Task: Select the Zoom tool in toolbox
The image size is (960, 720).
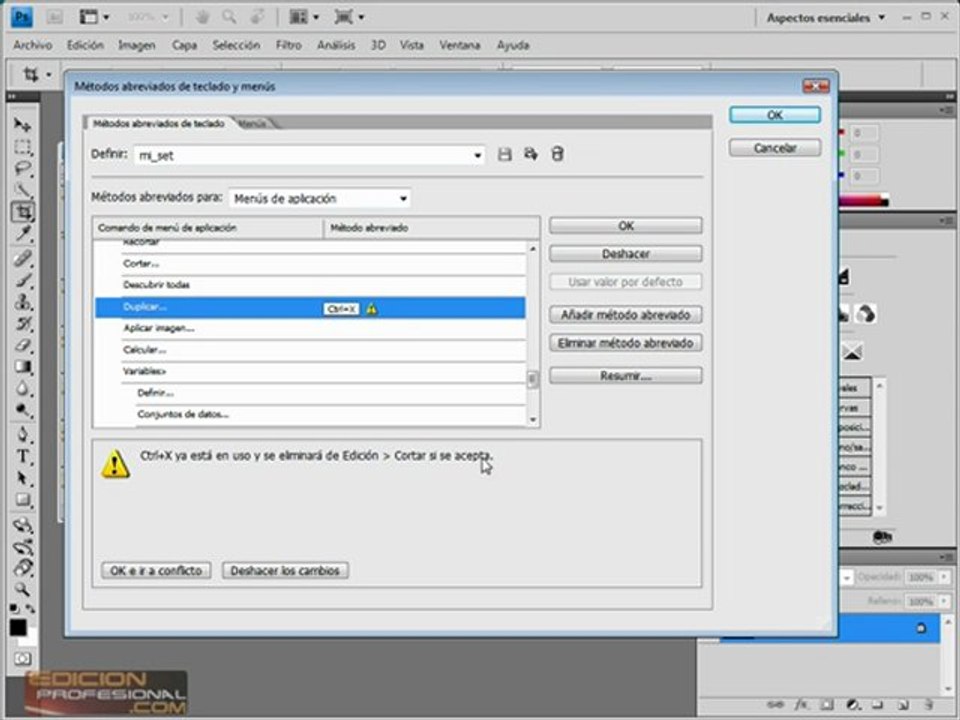Action: pos(23,589)
